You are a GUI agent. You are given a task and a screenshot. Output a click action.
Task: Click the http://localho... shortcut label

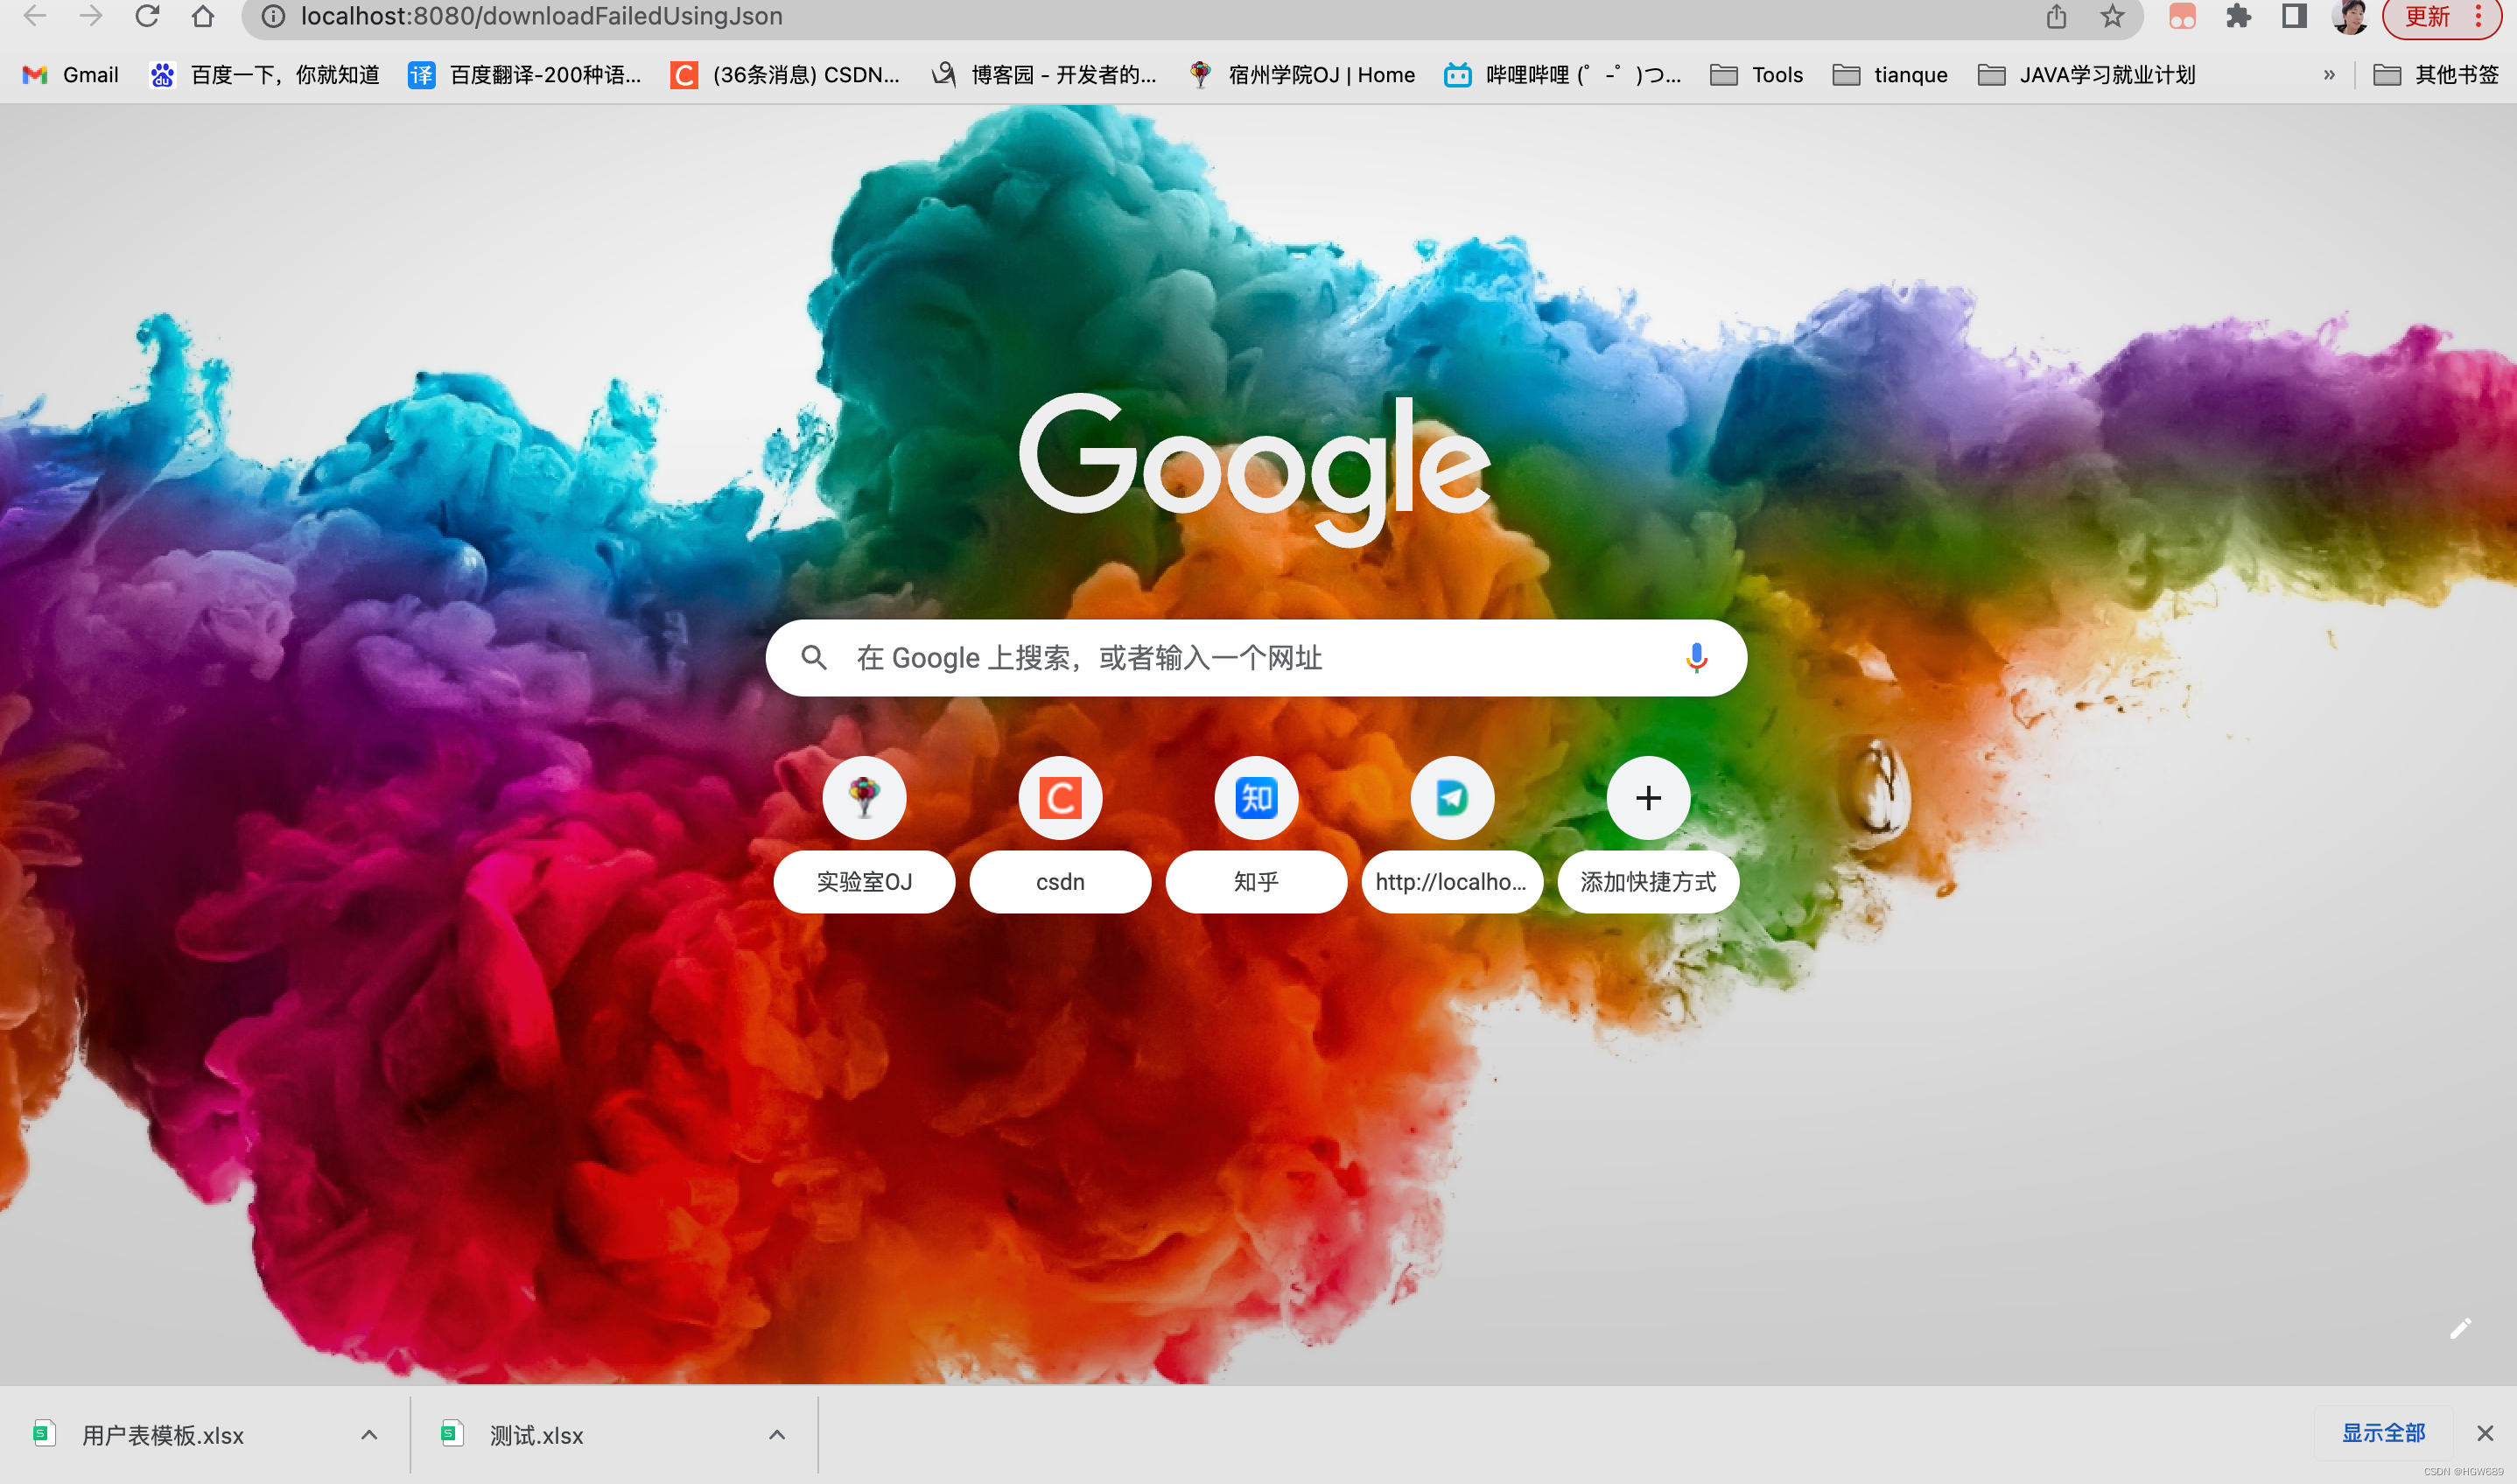1452,882
